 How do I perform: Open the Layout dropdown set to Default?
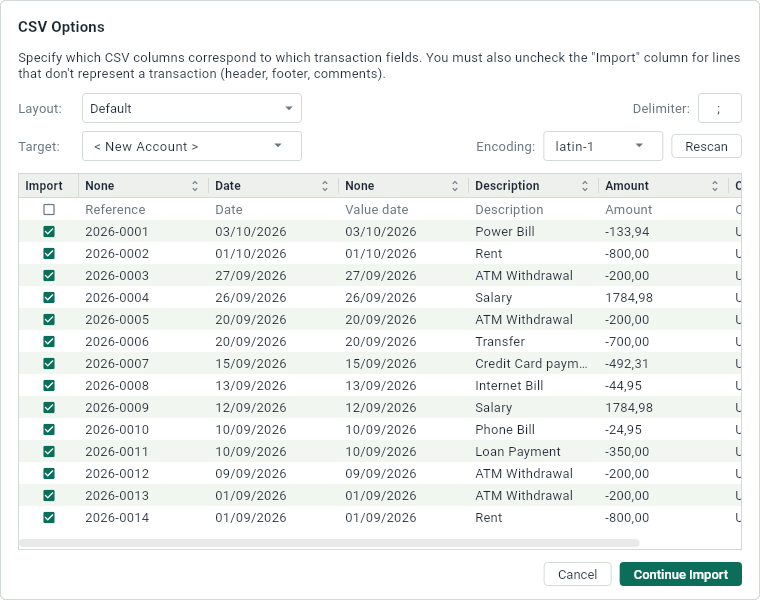[x=192, y=108]
